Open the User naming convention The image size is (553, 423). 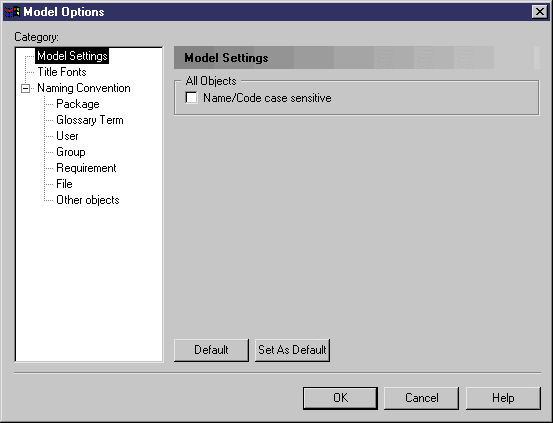pyautogui.click(x=67, y=136)
